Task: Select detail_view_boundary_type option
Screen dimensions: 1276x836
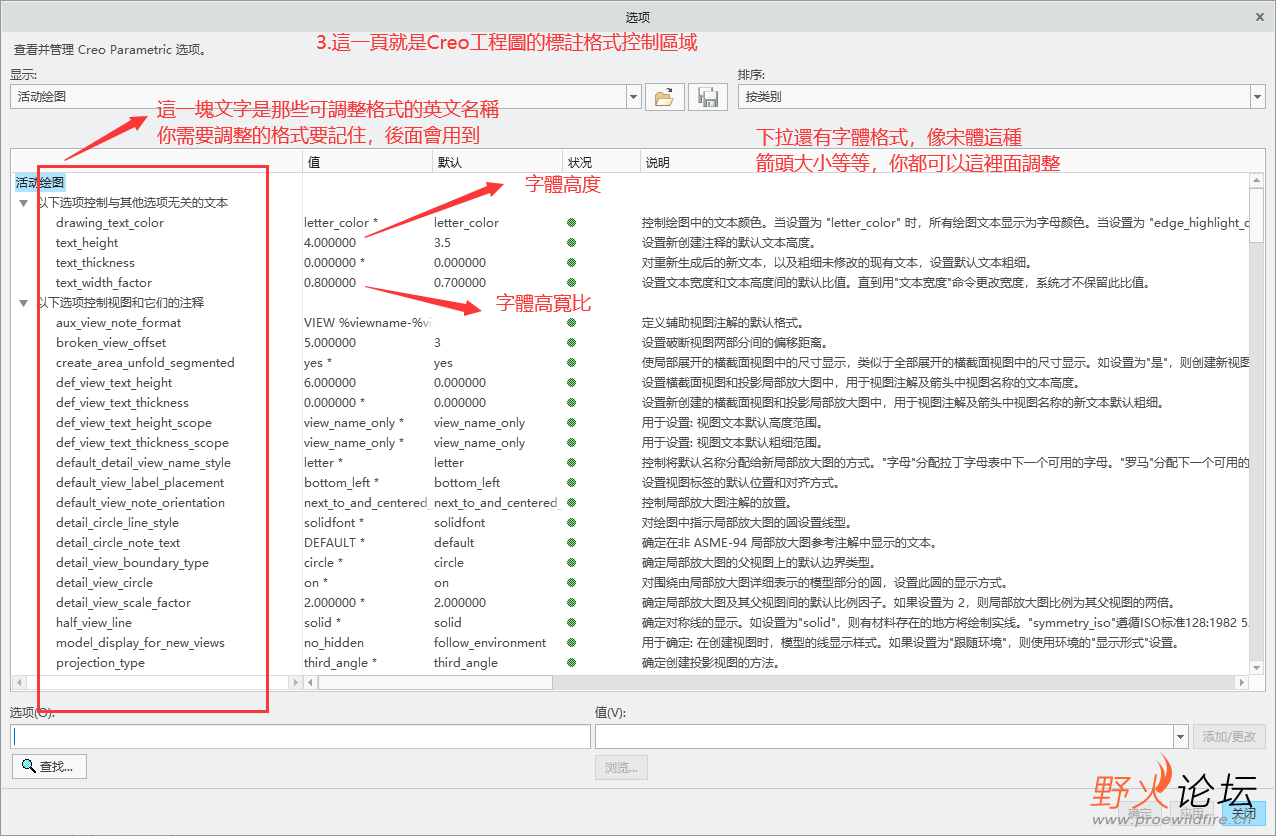Action: [x=132, y=563]
